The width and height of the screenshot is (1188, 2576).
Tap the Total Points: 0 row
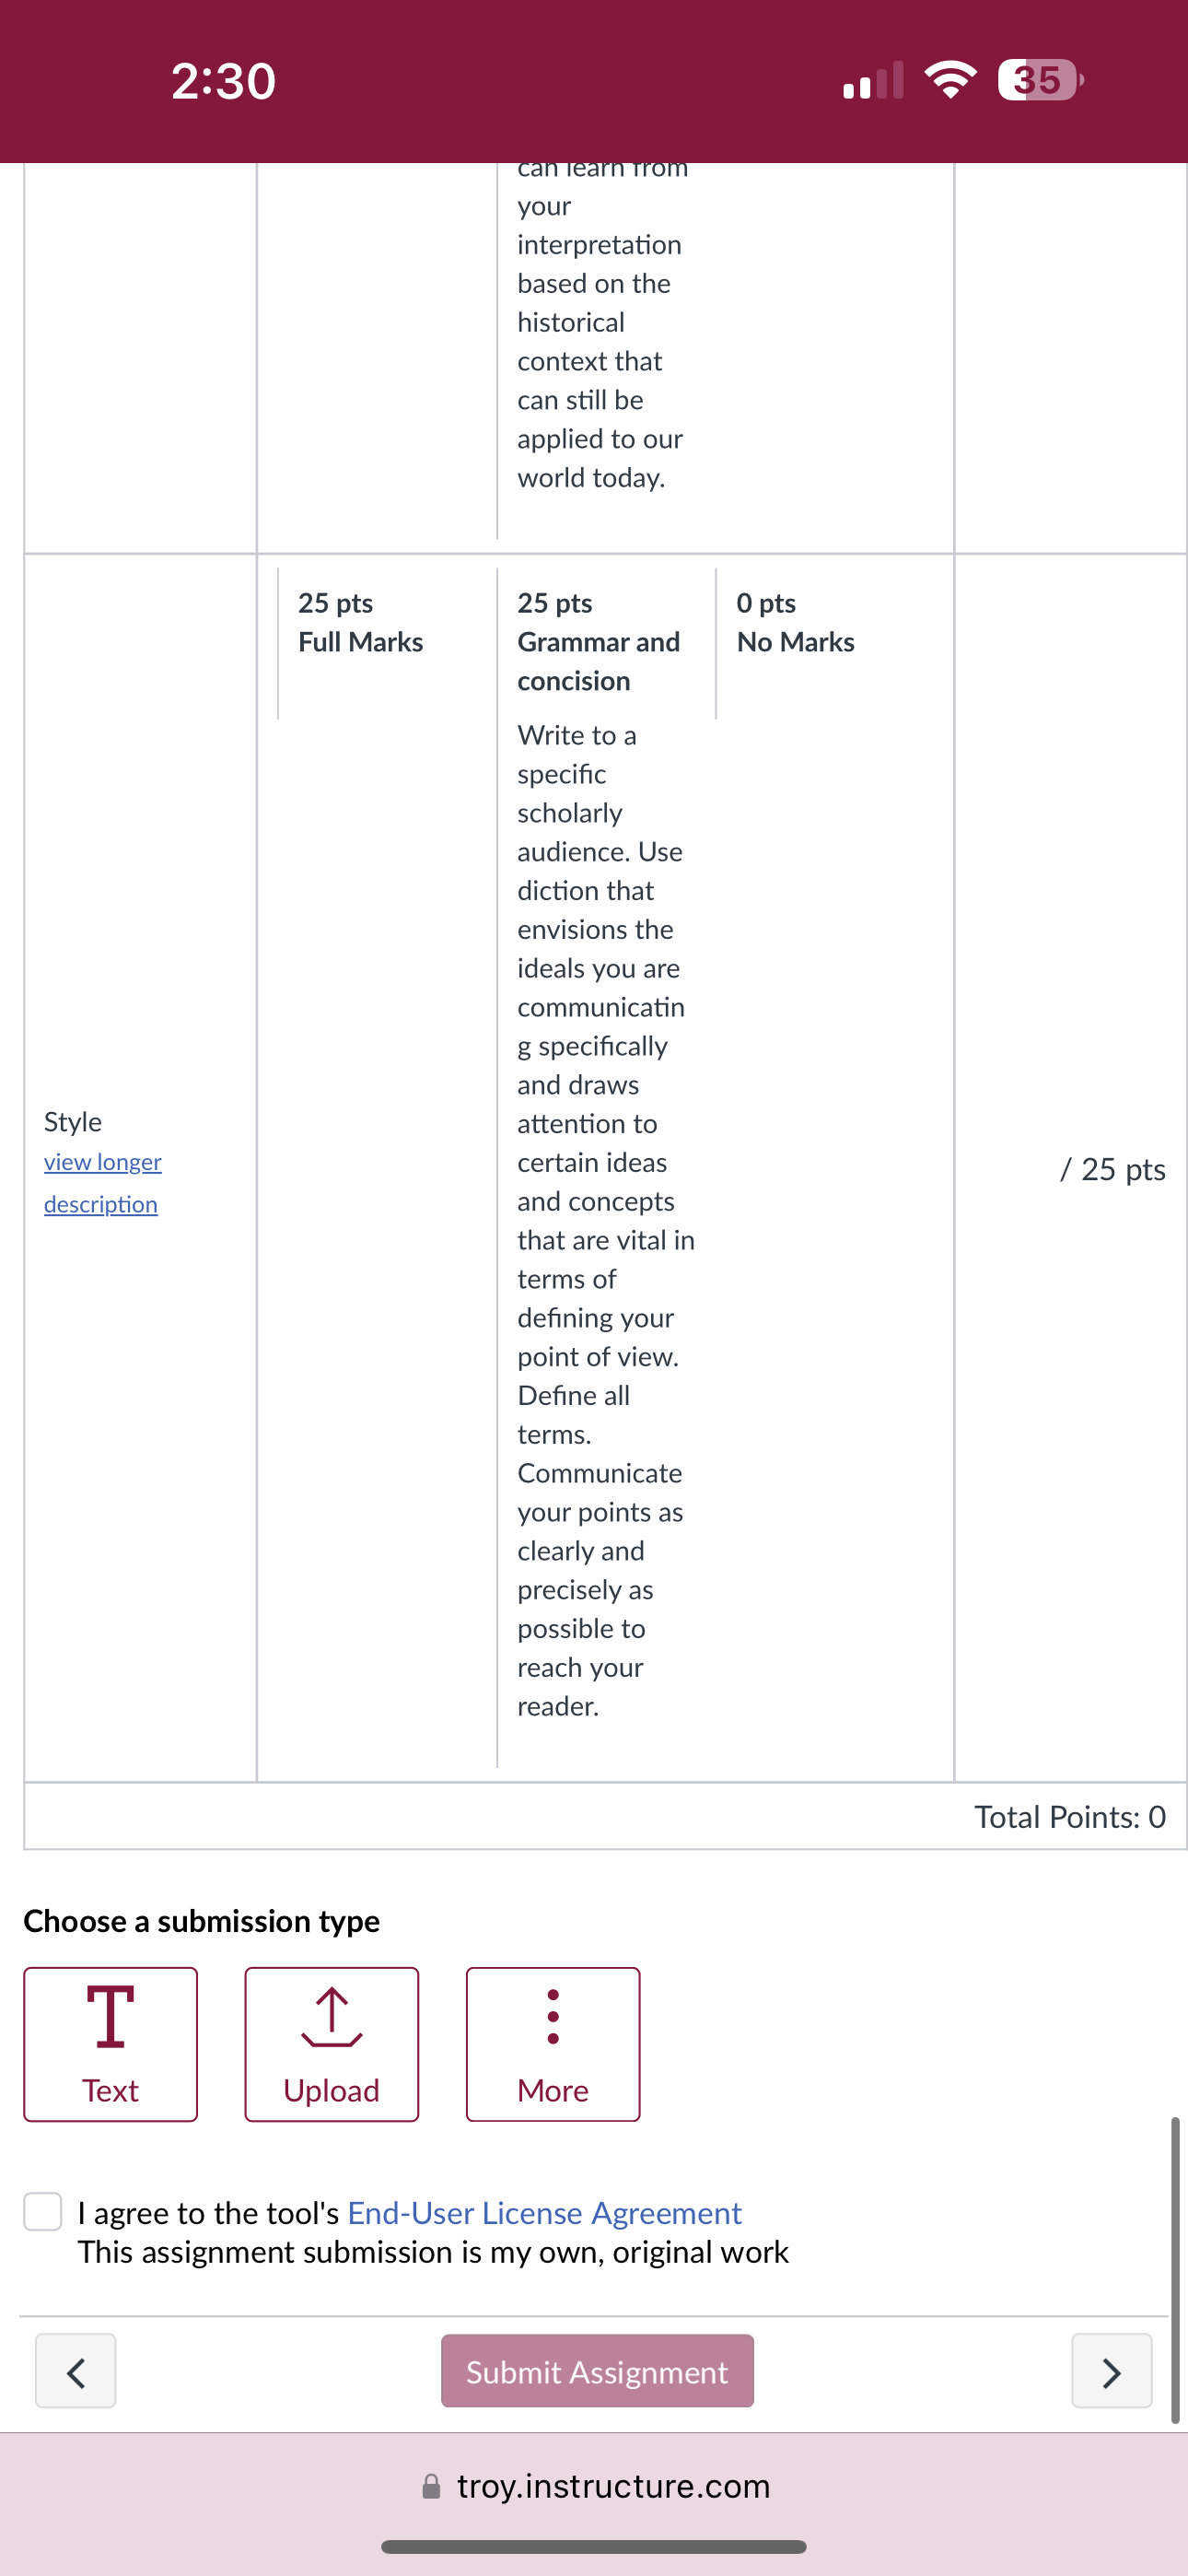(605, 1816)
